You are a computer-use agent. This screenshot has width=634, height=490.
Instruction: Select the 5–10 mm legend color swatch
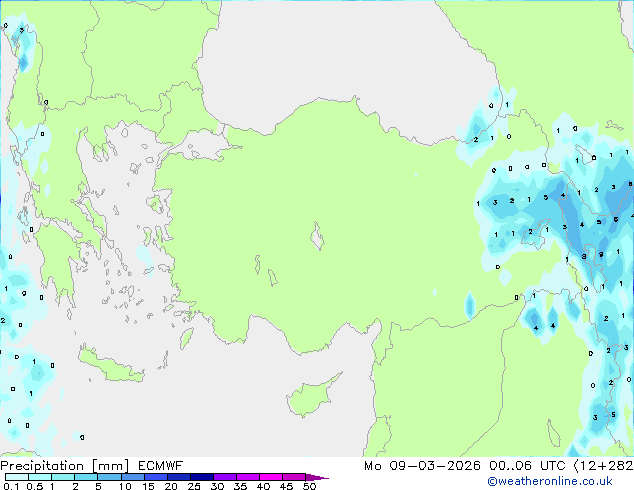click(109, 477)
